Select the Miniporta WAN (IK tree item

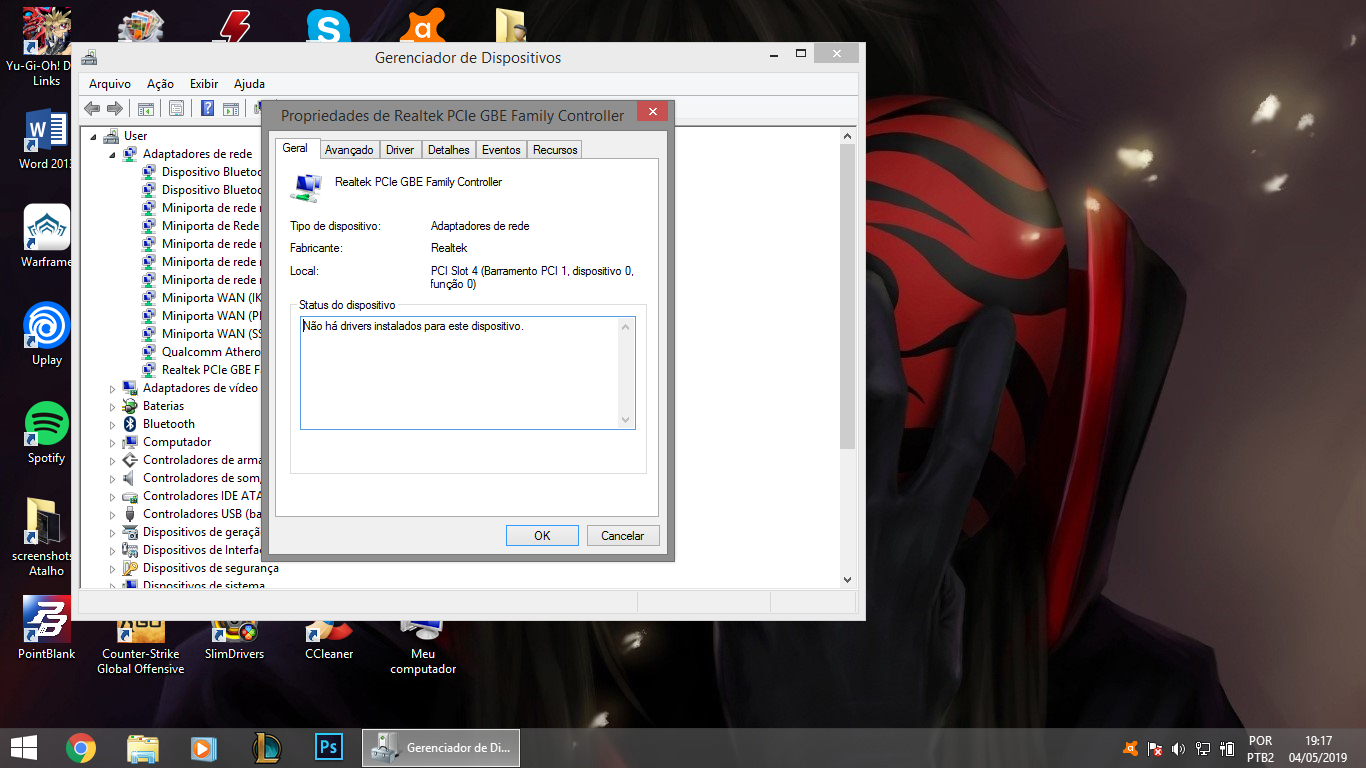212,298
